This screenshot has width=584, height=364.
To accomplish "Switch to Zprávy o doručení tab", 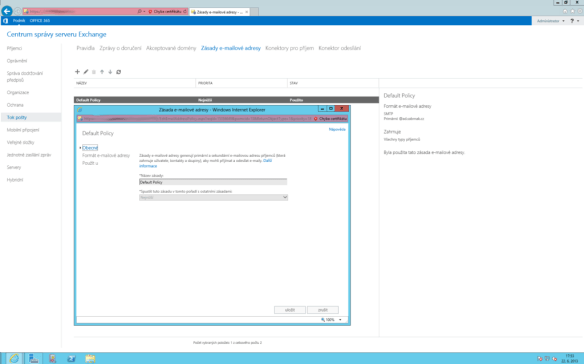I will 120,48.
